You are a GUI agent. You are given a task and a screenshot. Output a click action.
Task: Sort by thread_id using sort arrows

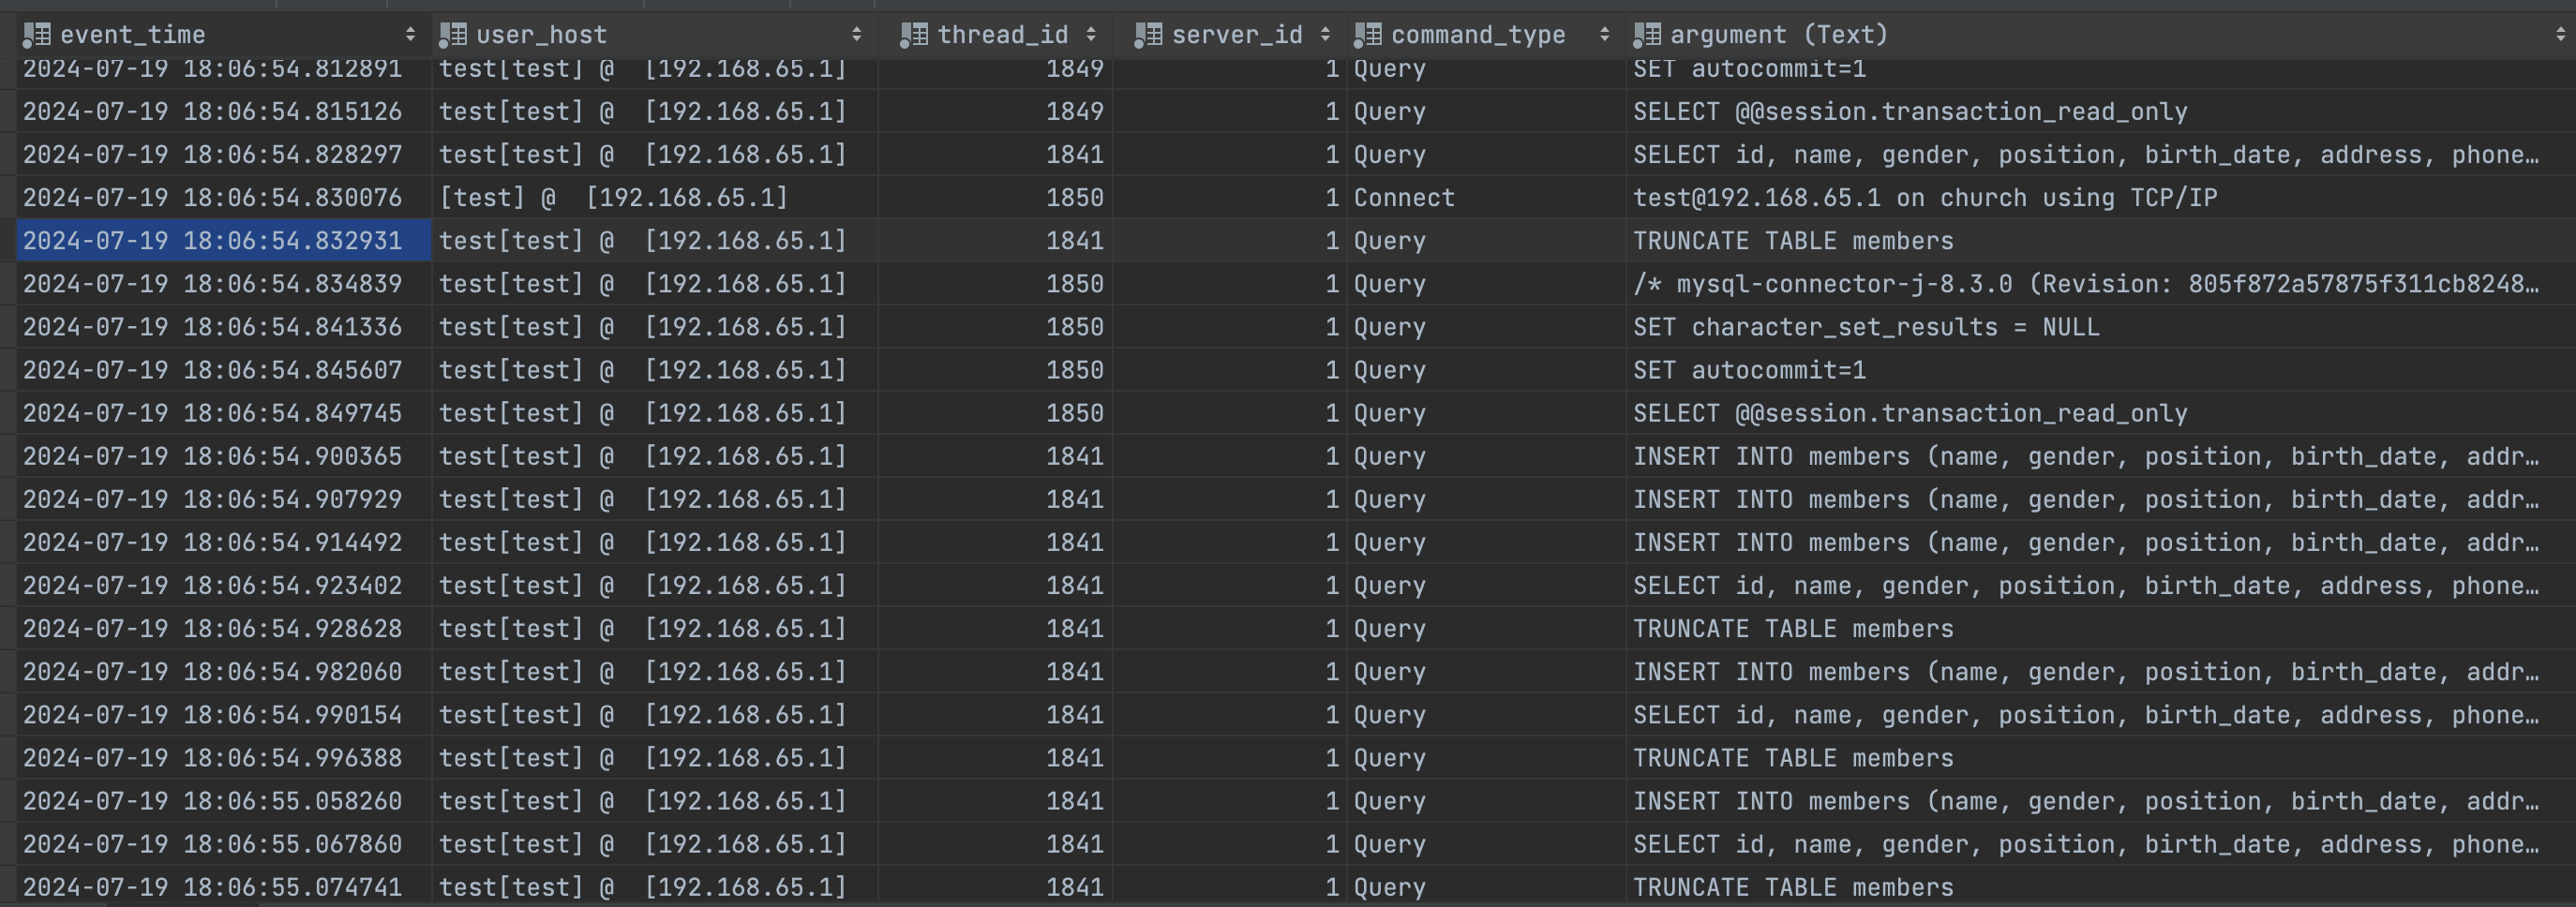pos(1091,35)
